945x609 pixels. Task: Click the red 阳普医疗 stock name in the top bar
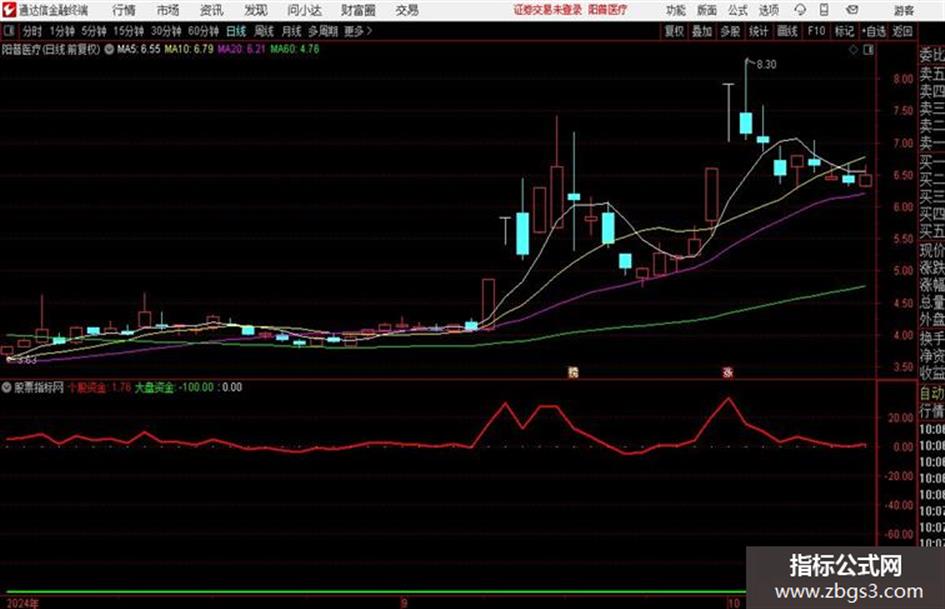(x=608, y=10)
